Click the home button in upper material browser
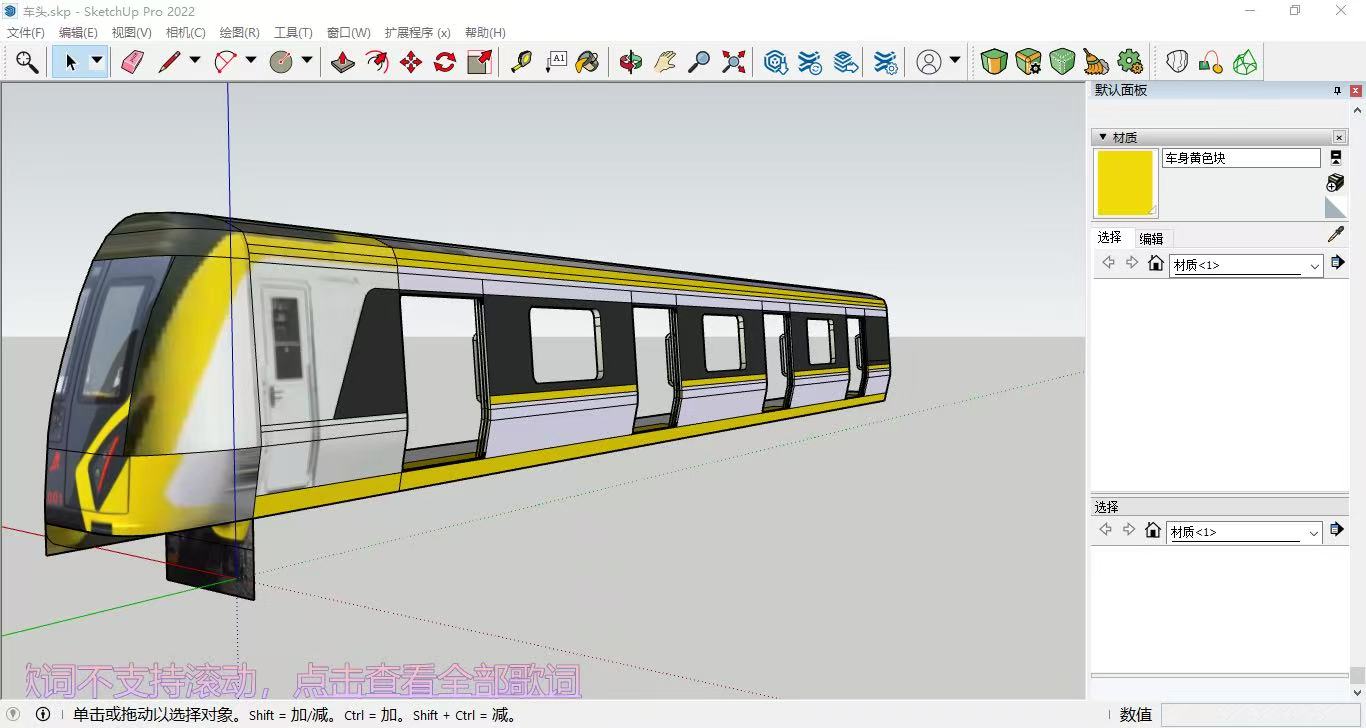This screenshot has height=728, width=1366. point(1155,263)
